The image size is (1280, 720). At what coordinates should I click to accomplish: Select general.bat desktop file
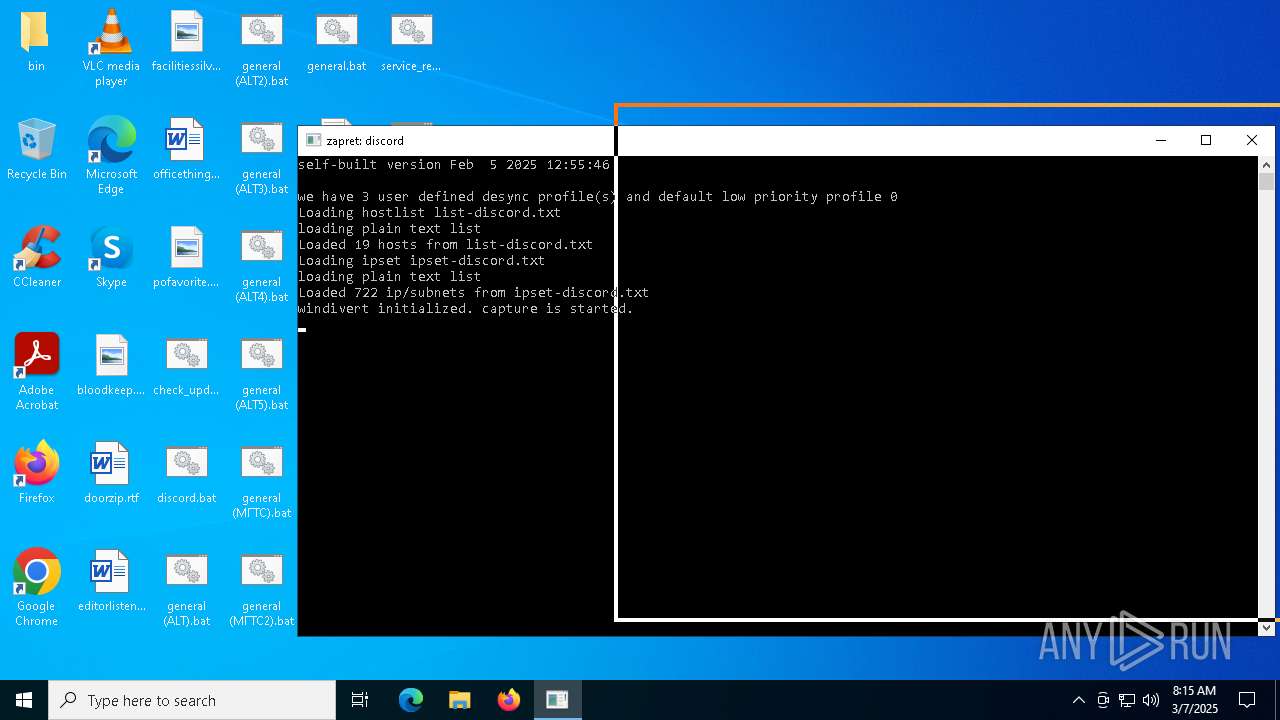coord(336,40)
